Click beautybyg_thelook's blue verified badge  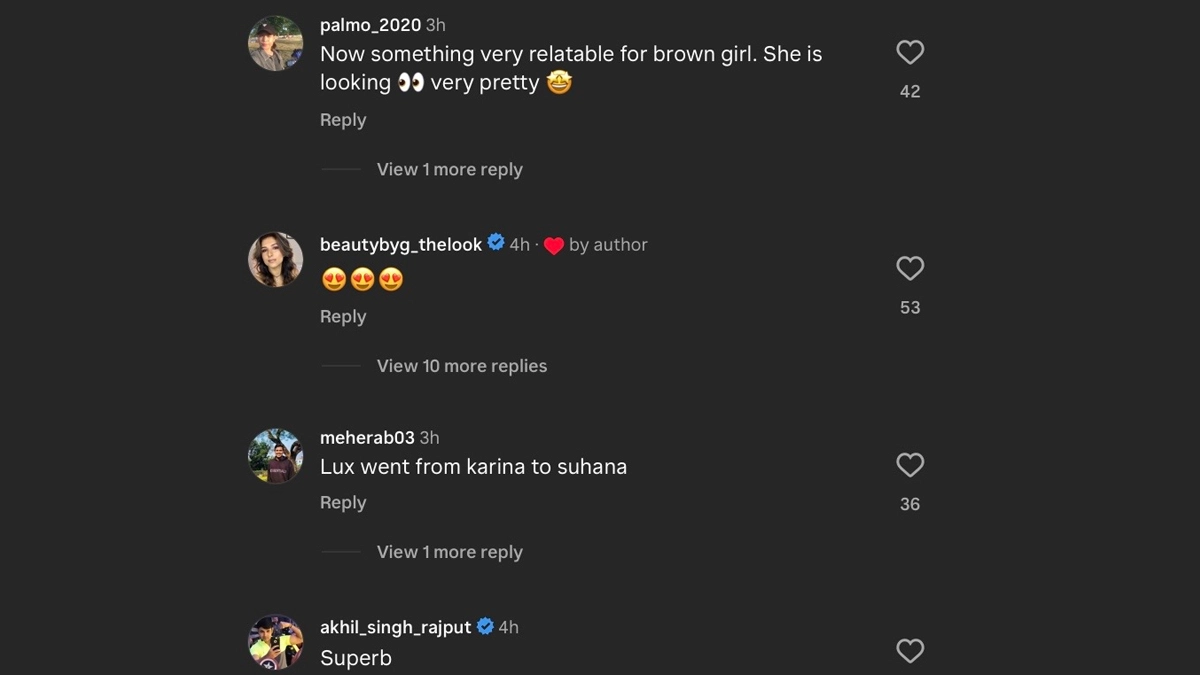tap(496, 243)
